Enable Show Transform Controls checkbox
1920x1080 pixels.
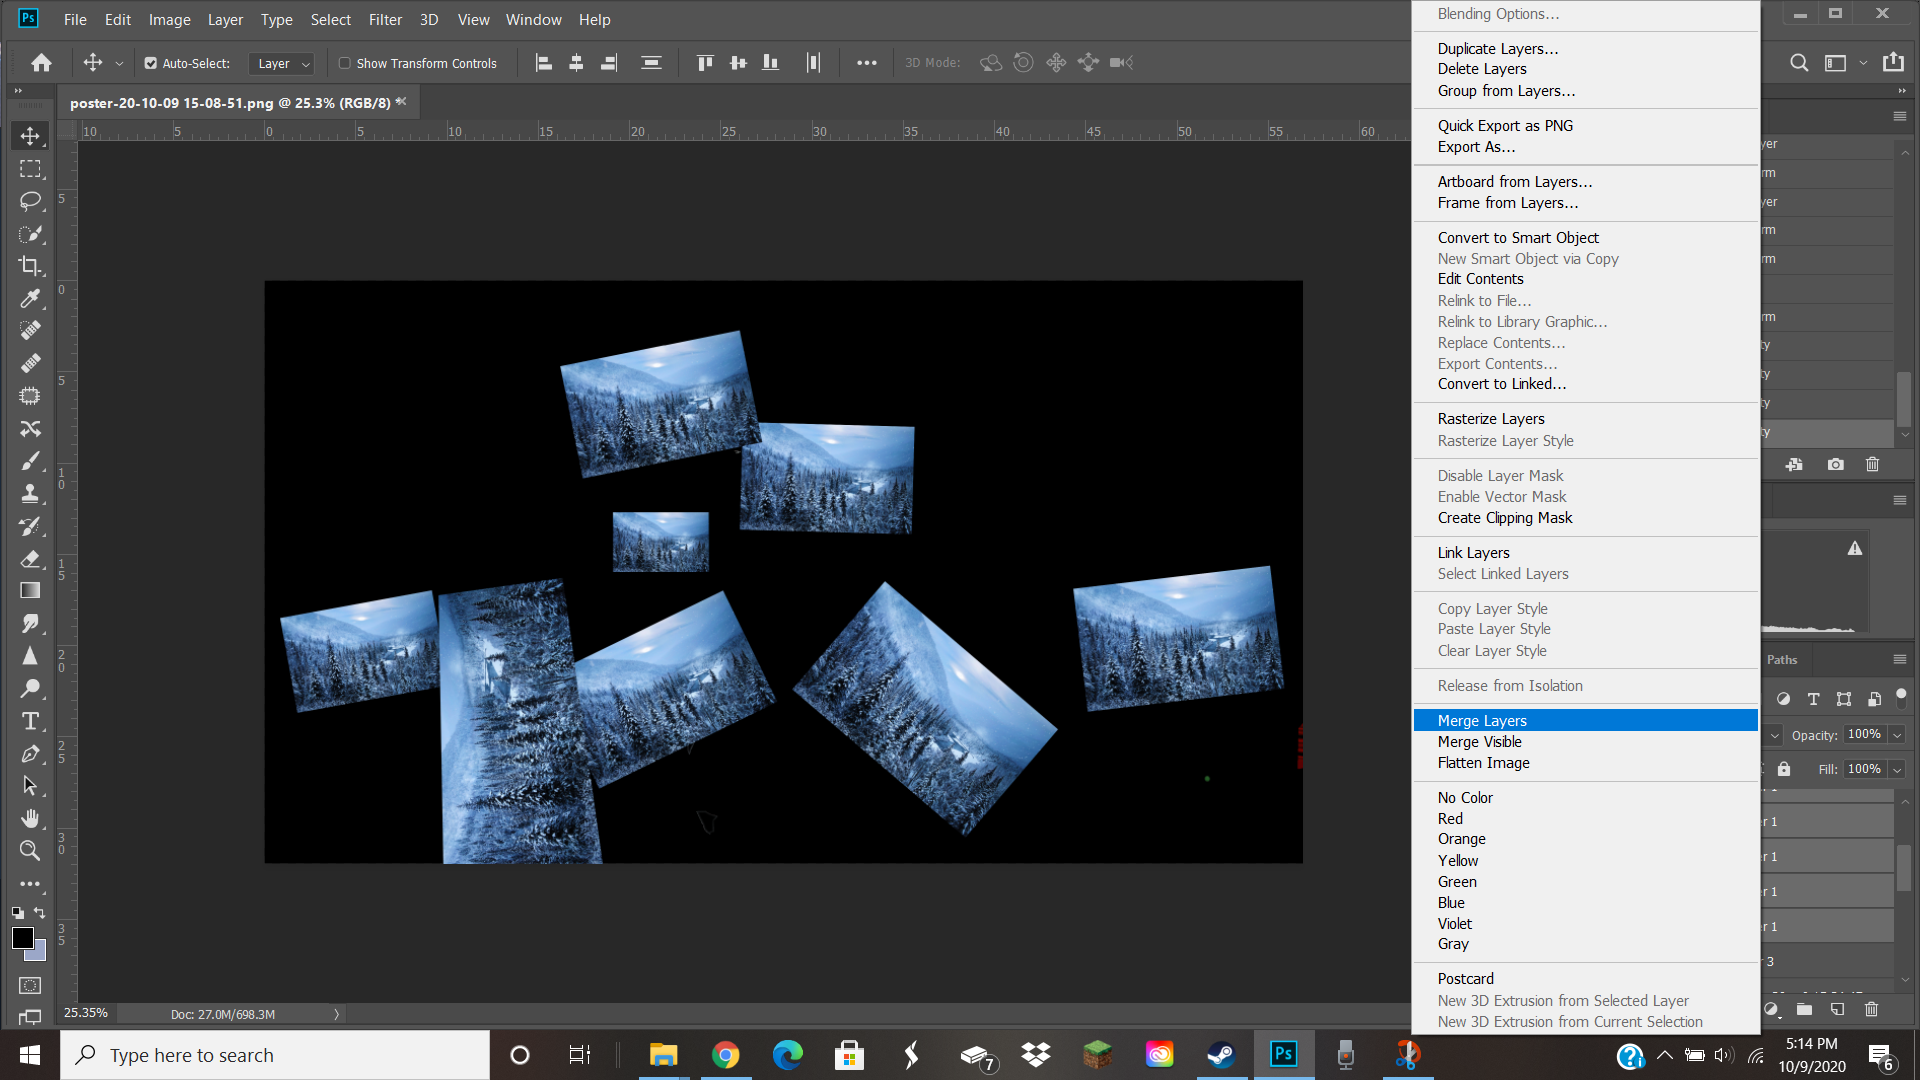[x=345, y=63]
